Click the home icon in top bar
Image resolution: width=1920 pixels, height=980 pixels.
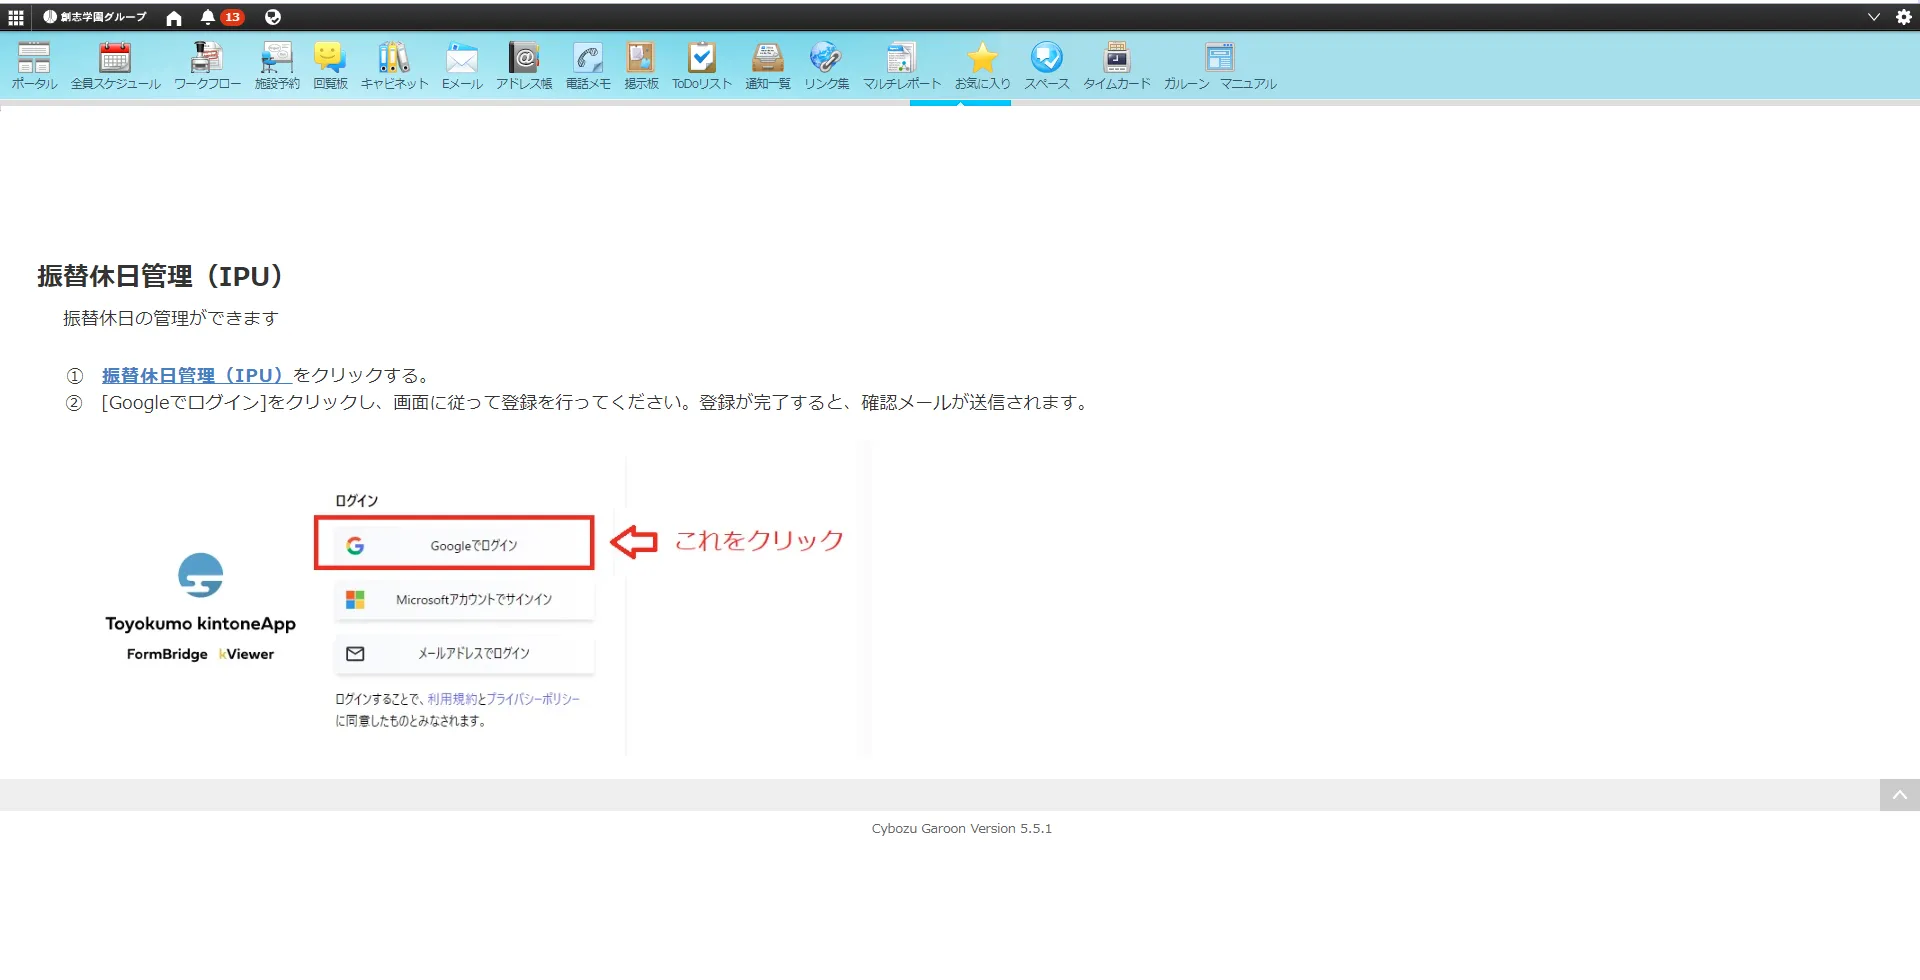point(174,18)
